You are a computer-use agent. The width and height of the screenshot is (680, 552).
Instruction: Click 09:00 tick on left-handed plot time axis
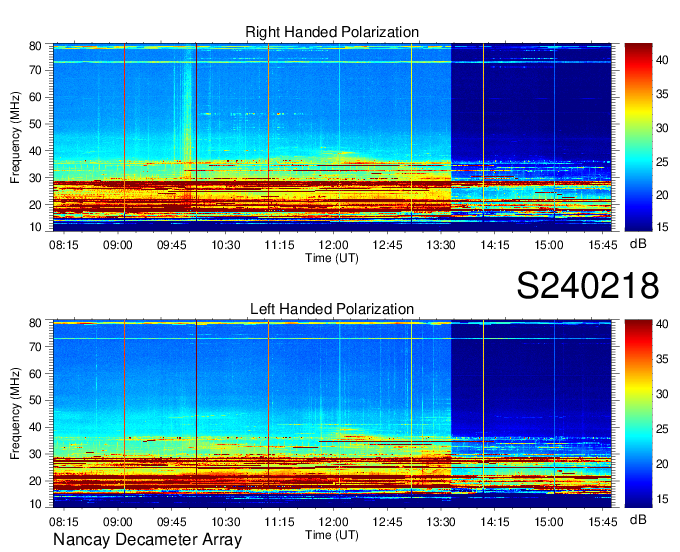point(118,521)
